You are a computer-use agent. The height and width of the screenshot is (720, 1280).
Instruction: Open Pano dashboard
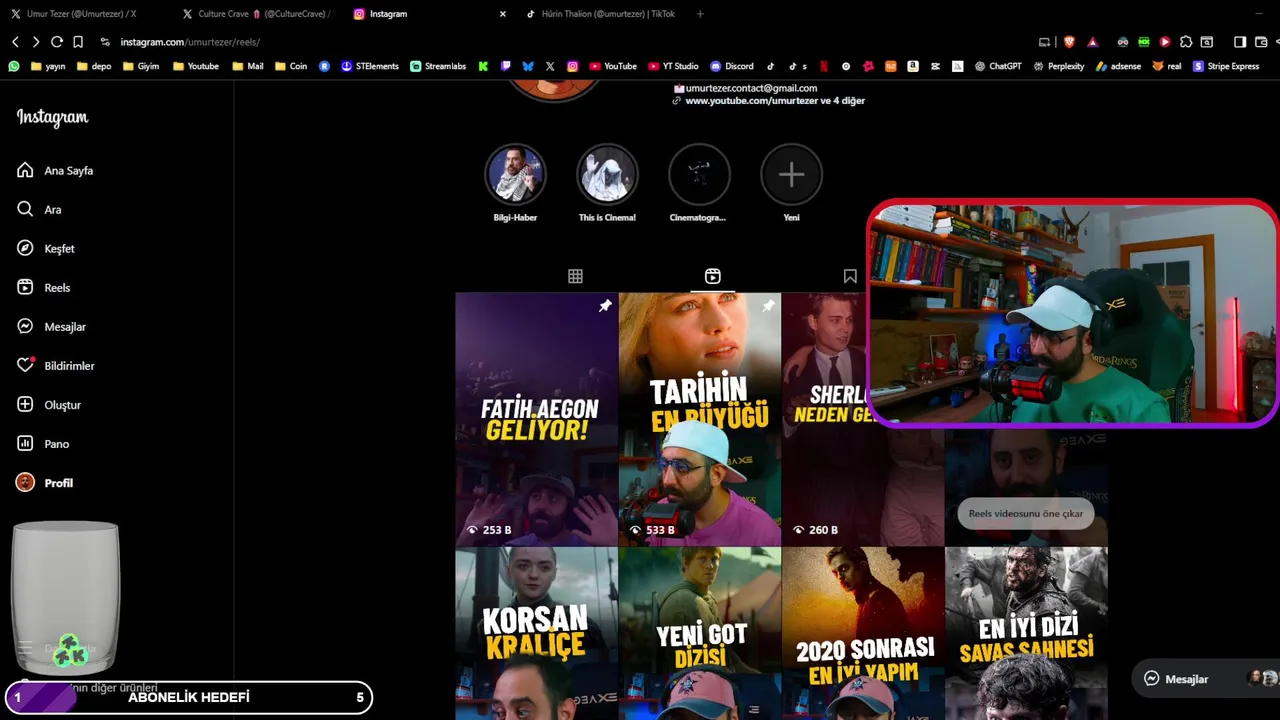pyautogui.click(x=43, y=444)
